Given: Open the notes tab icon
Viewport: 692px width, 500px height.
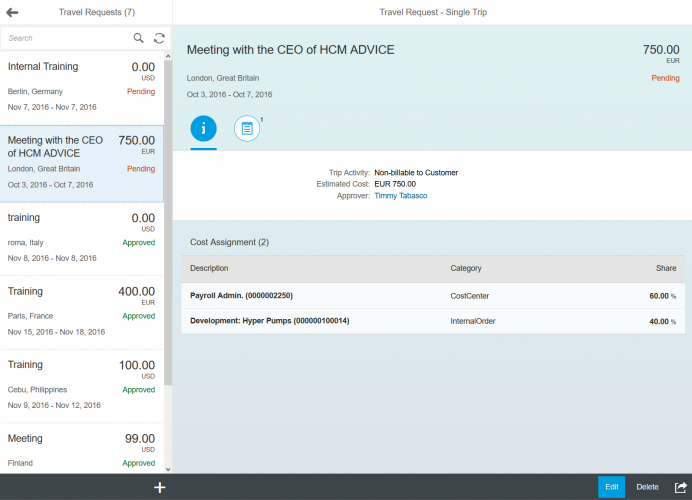Looking at the screenshot, I should 247,128.
